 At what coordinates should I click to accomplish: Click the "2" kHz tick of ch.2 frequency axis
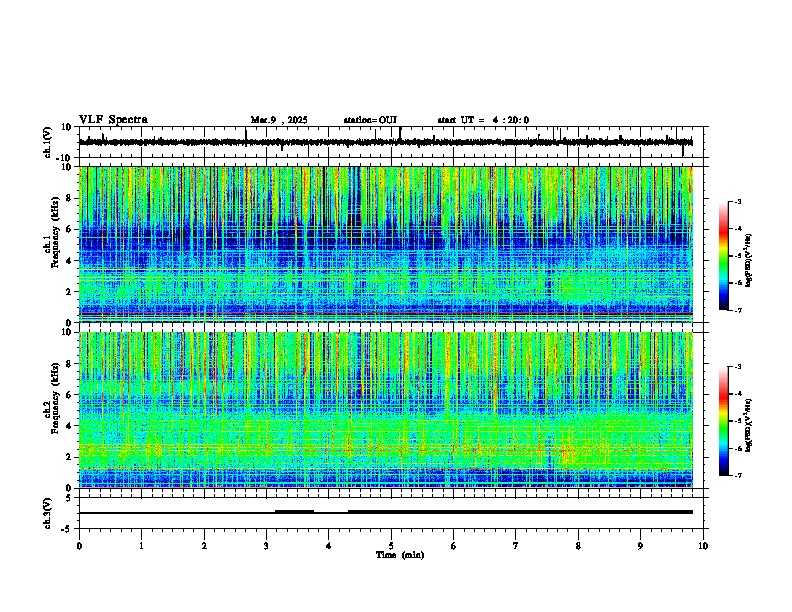[69, 457]
